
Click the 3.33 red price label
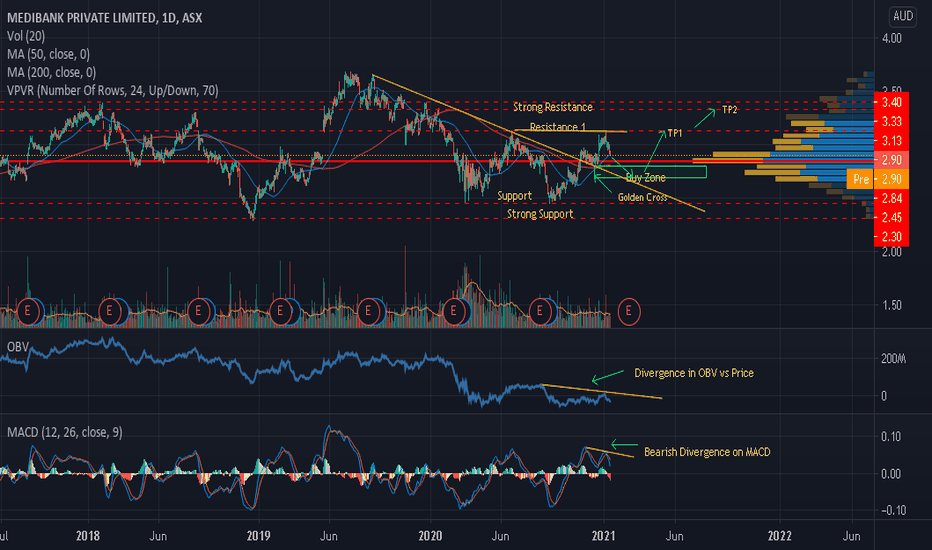click(891, 121)
